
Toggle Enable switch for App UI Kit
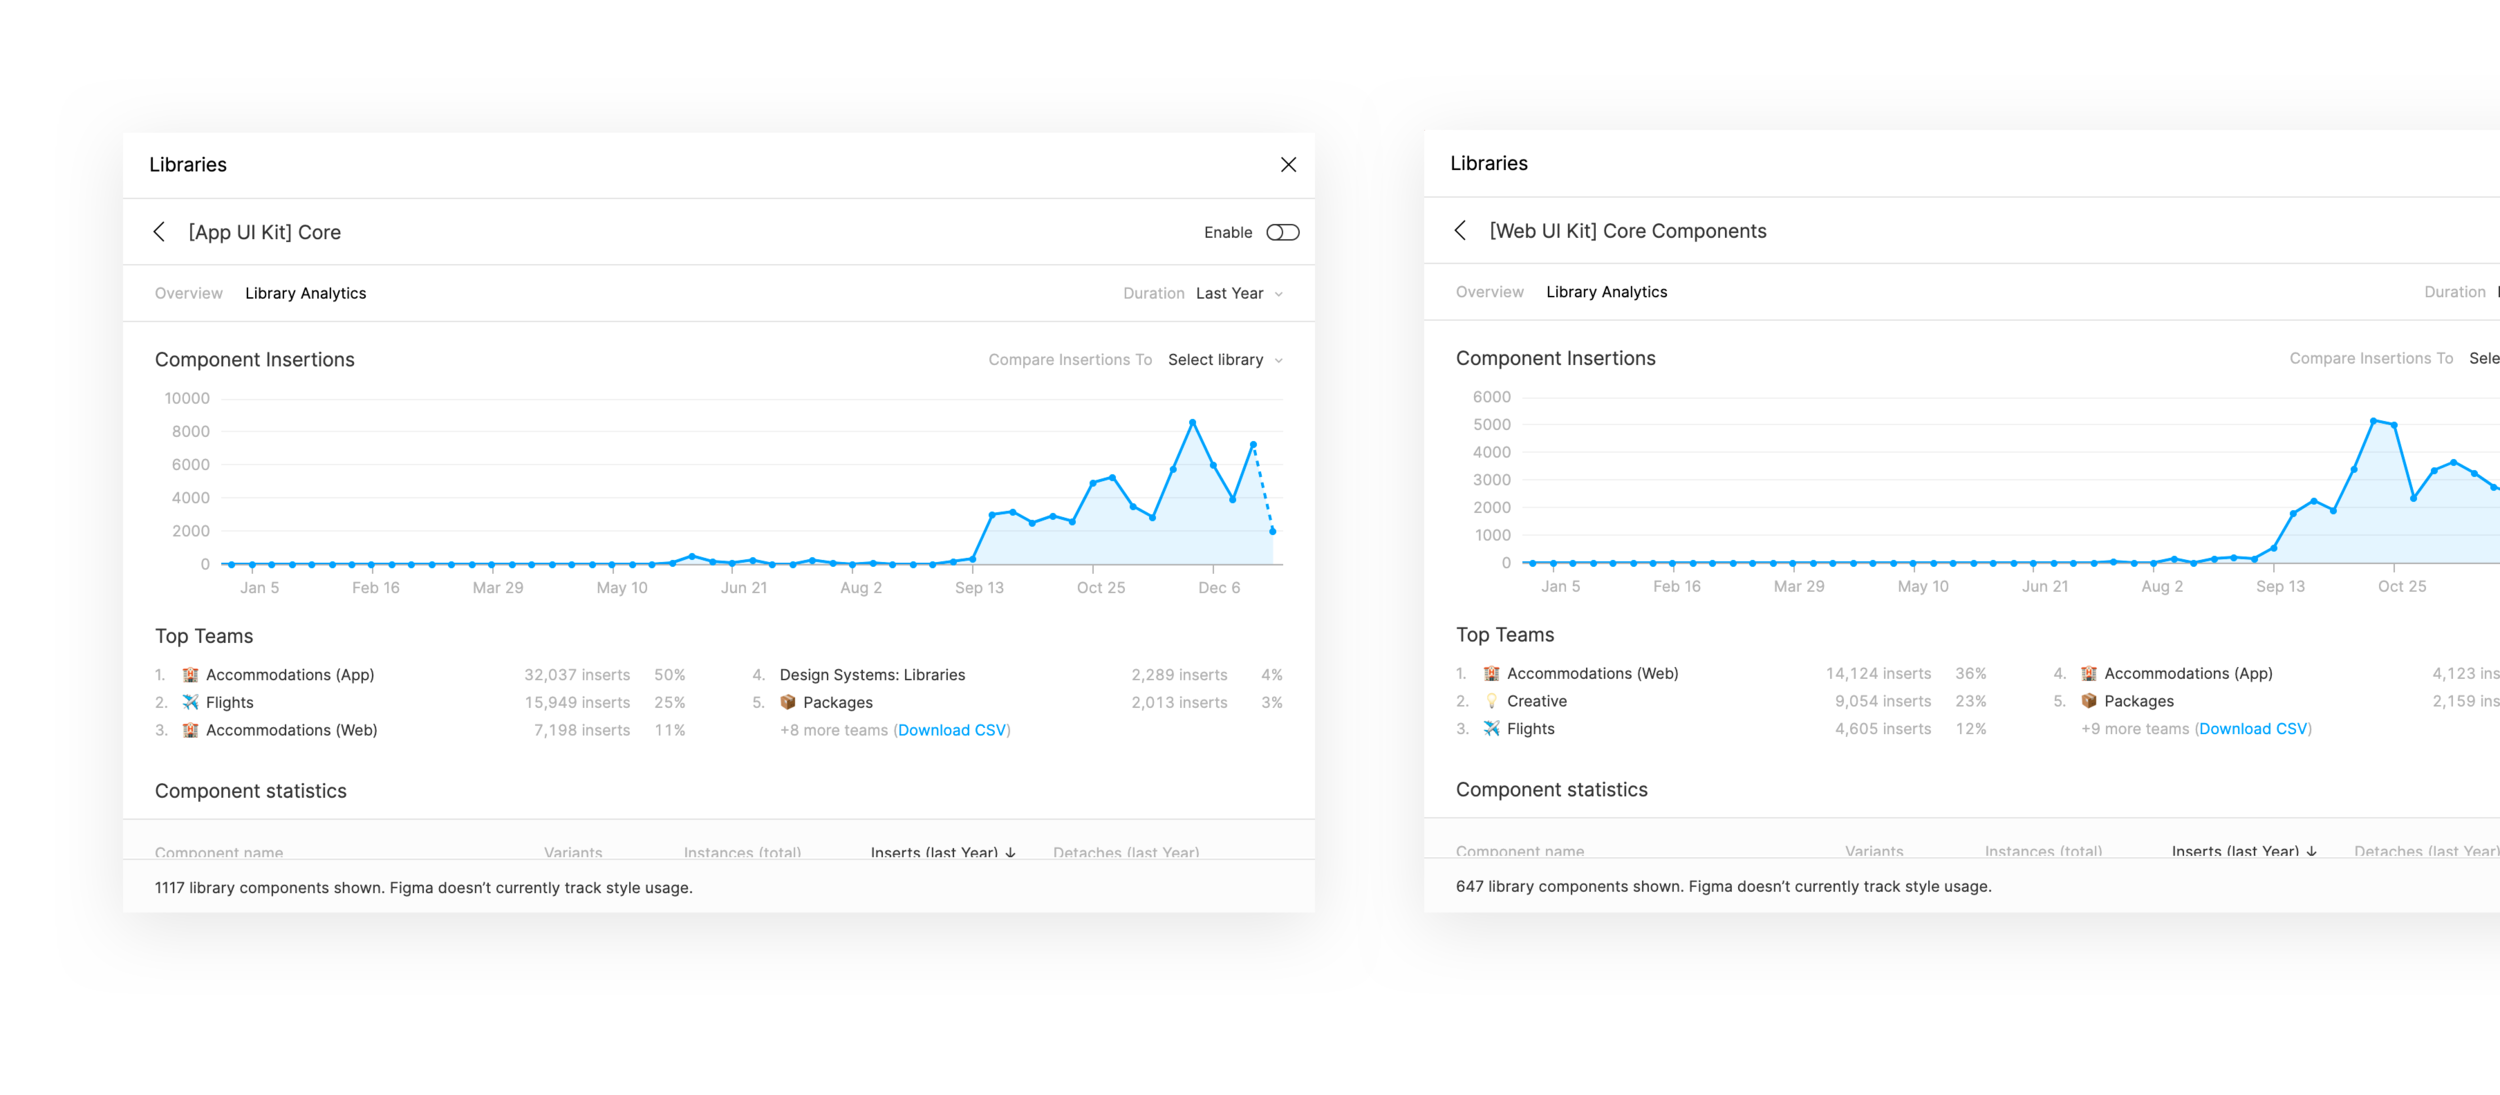click(1282, 232)
